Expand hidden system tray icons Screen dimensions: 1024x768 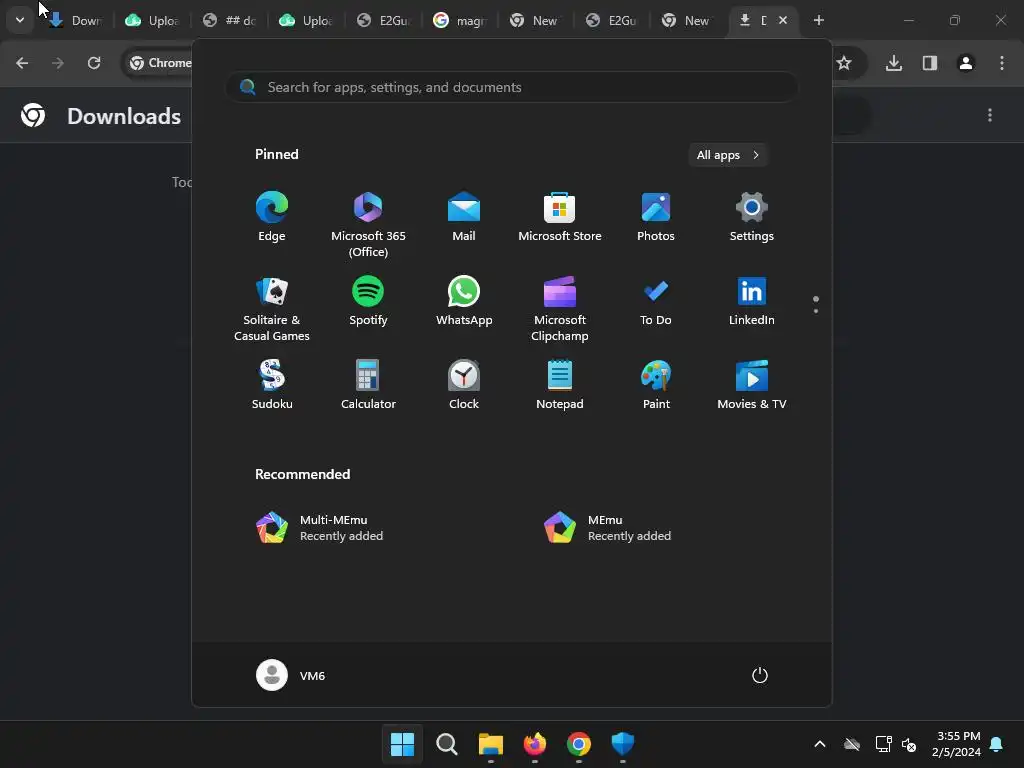820,744
